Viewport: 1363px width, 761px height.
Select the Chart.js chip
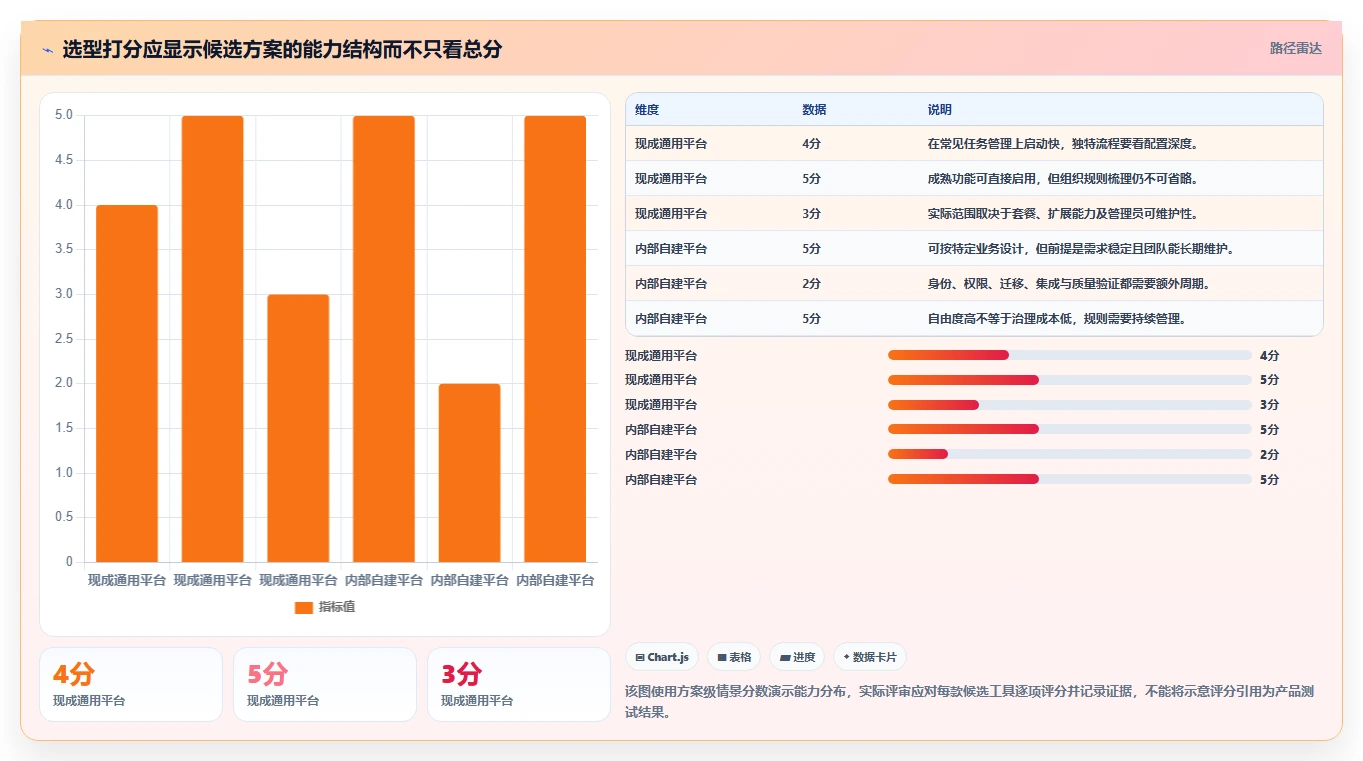tap(662, 657)
